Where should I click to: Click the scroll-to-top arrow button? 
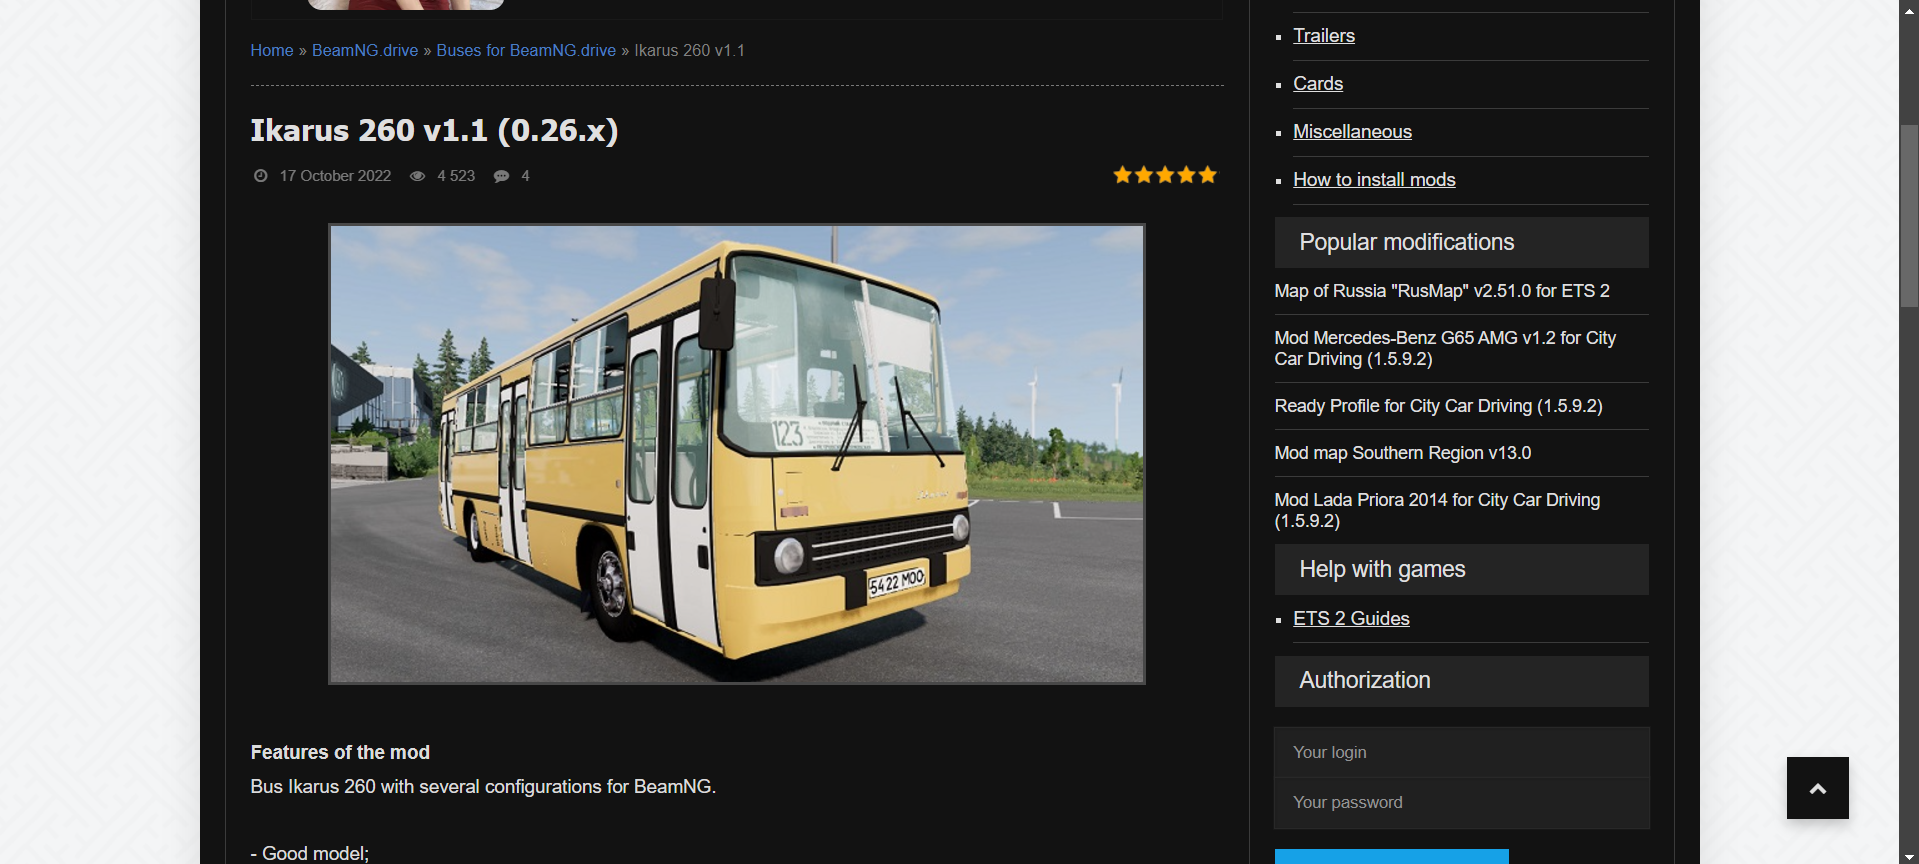(x=1817, y=788)
